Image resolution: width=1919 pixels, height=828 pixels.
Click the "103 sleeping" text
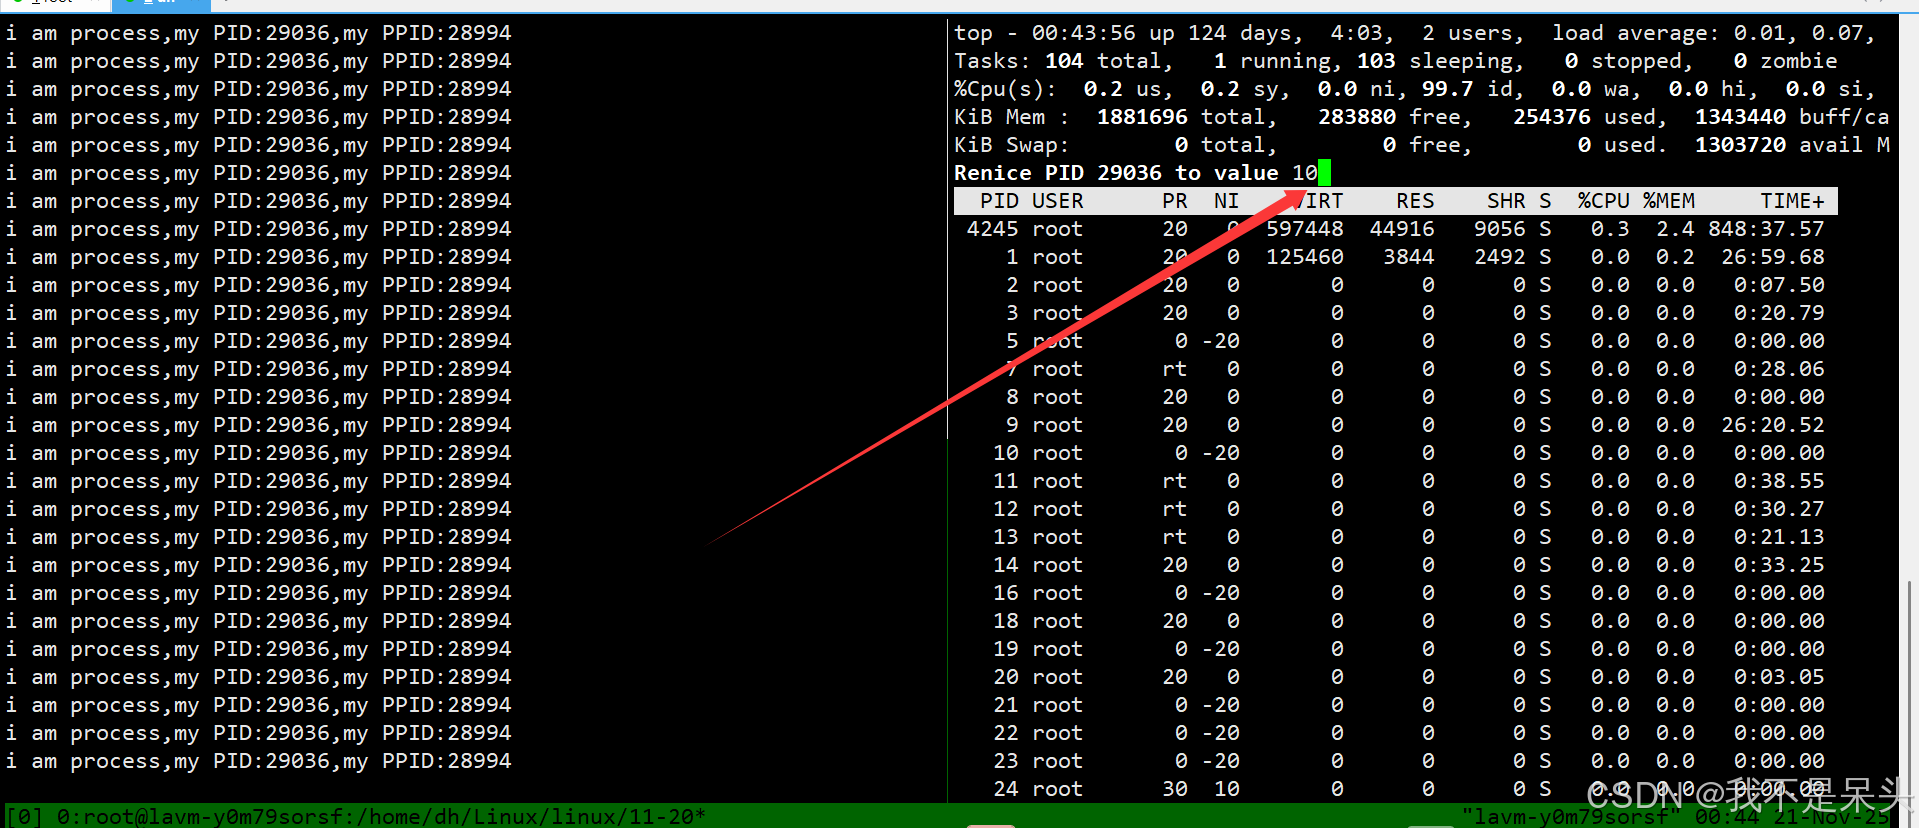click(x=1435, y=61)
